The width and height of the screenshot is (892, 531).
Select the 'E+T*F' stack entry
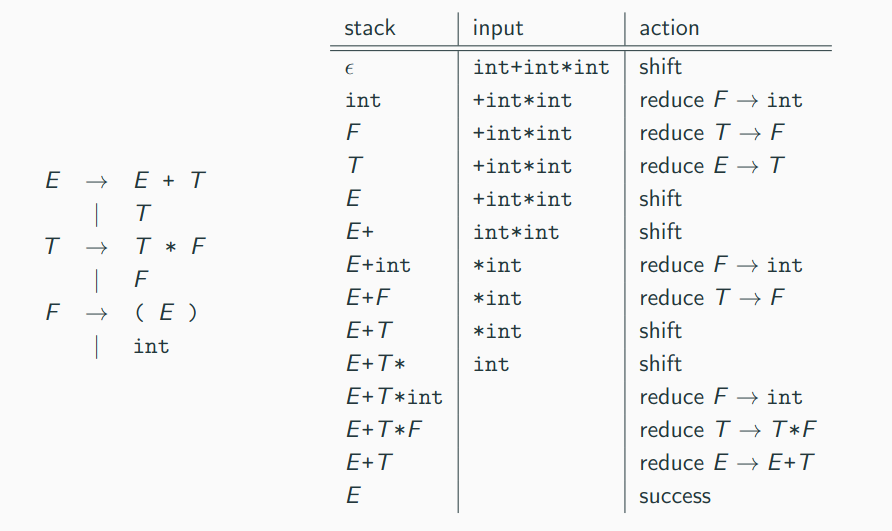[383, 430]
